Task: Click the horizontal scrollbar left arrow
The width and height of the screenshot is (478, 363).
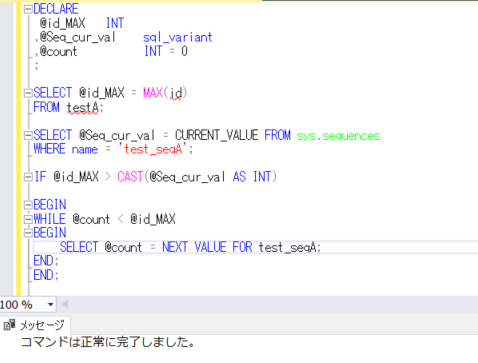Action: 65,304
